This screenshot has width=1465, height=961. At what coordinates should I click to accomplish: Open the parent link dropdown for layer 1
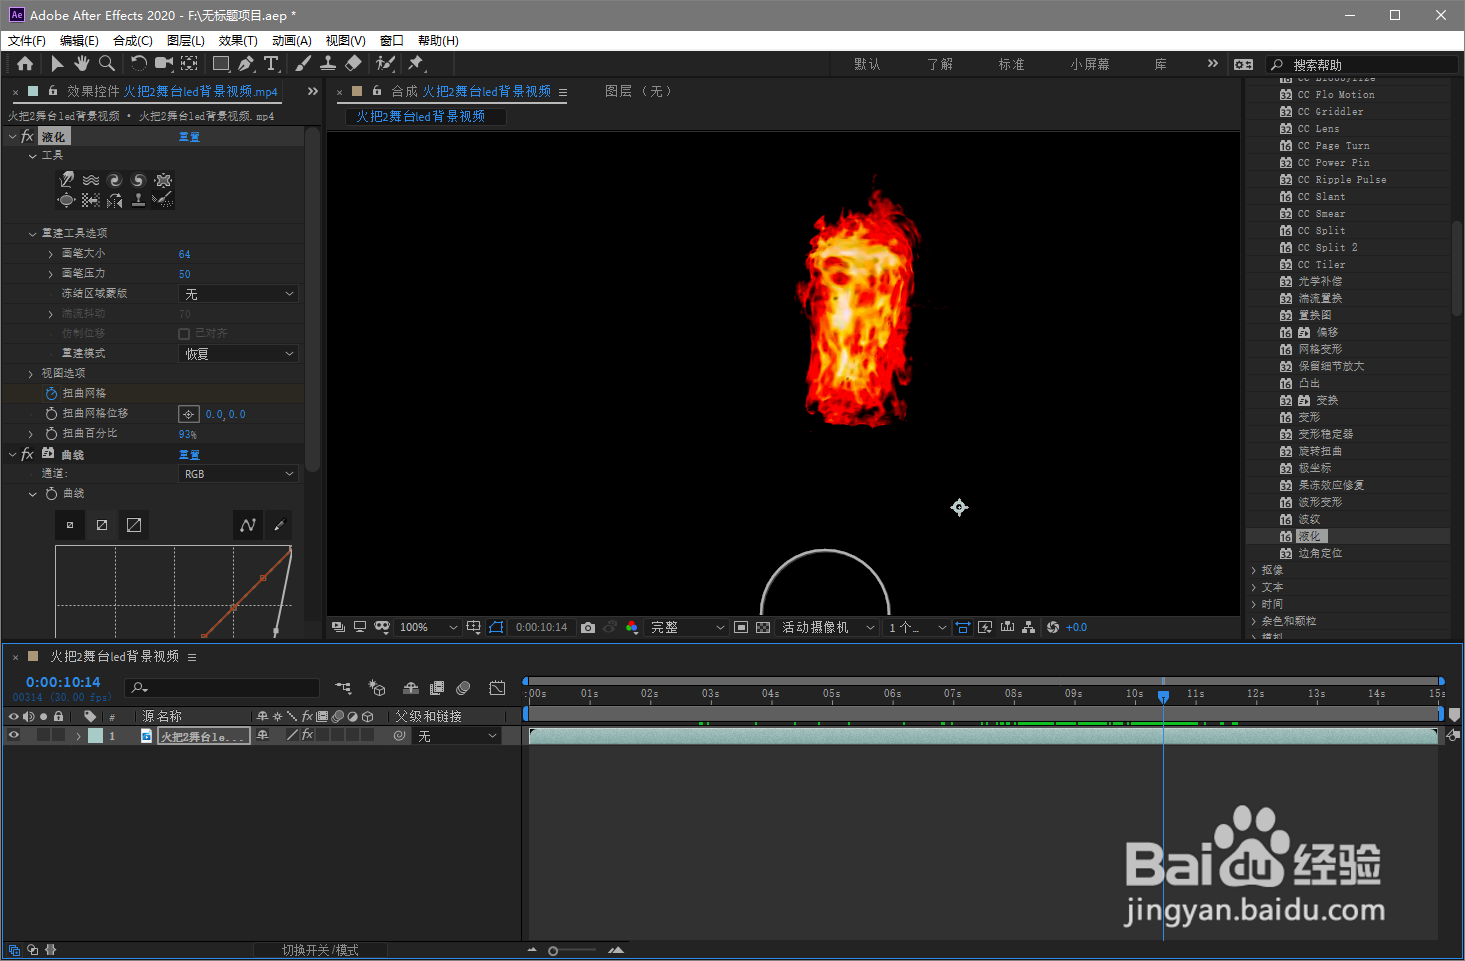[456, 736]
